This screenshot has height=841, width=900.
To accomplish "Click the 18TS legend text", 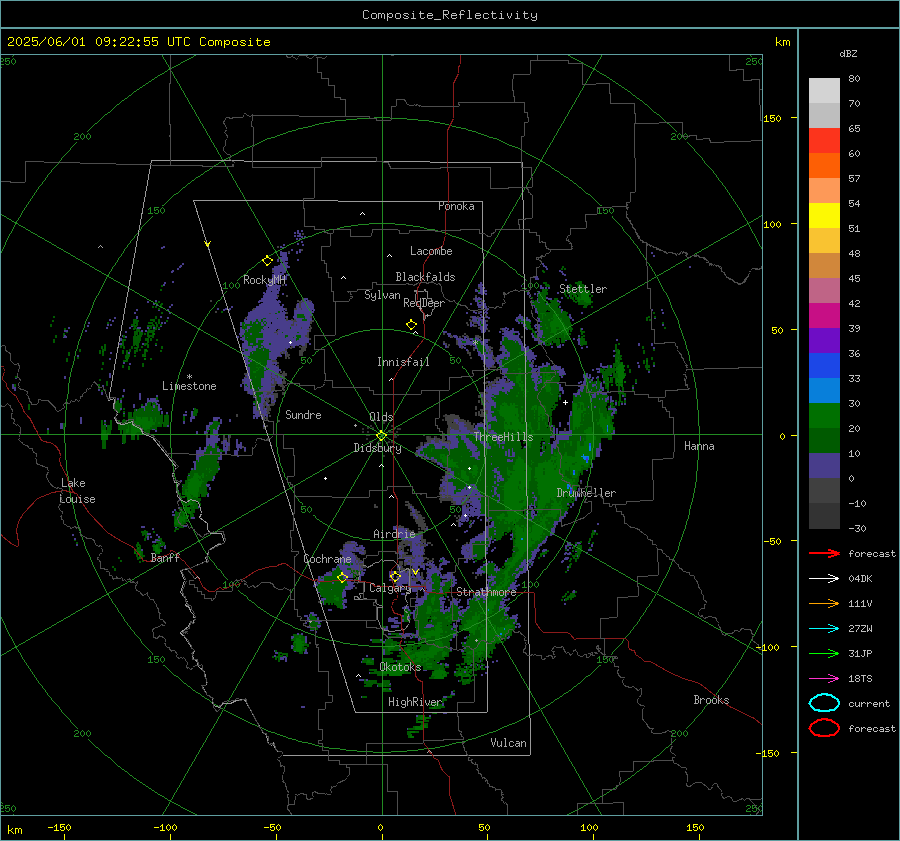I will click(x=860, y=679).
